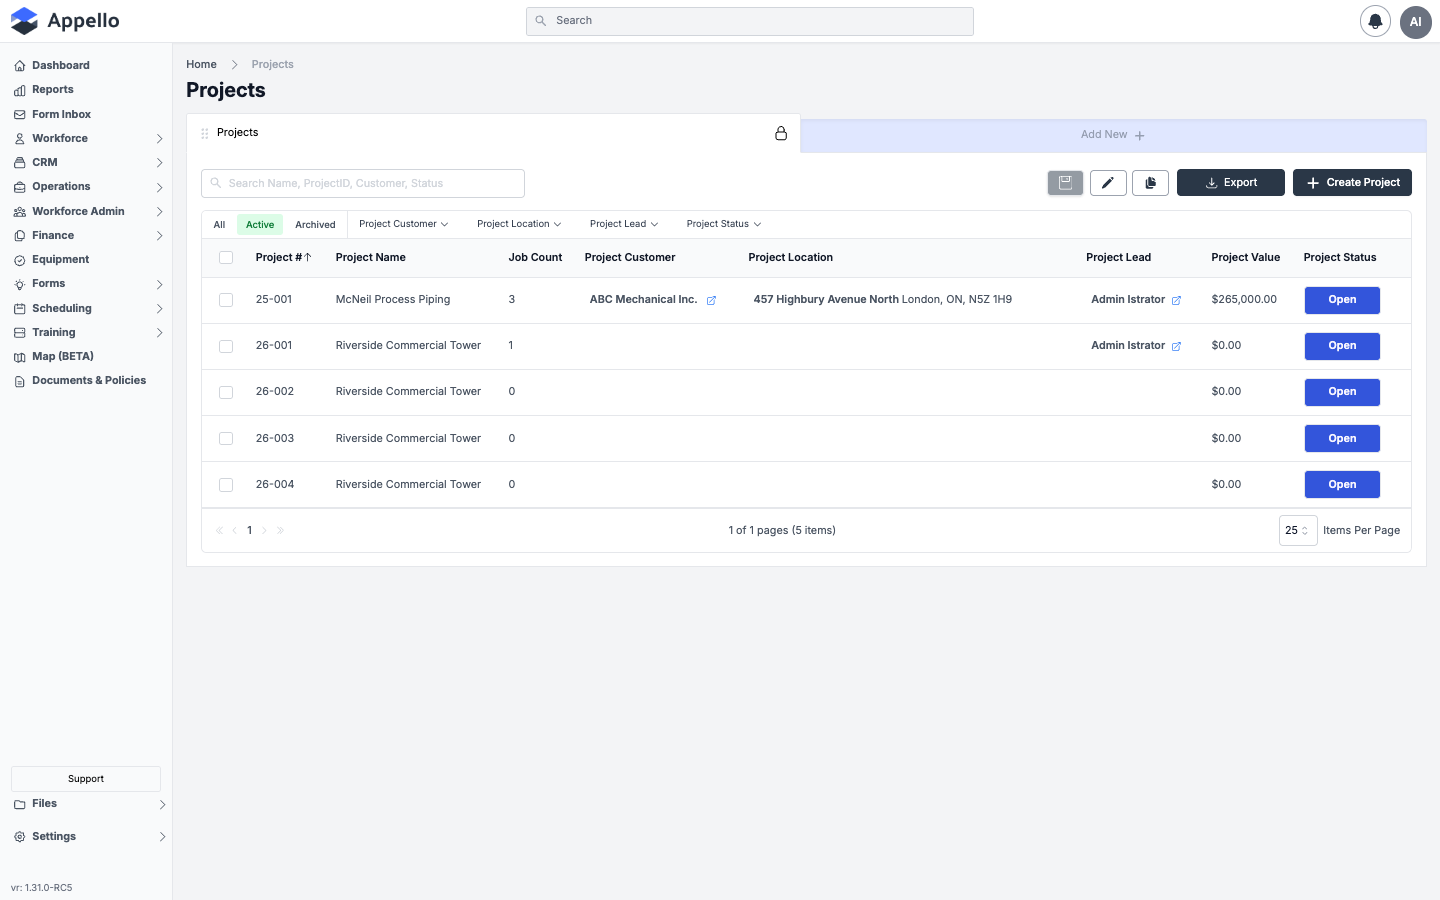Click Open for project 26-002
The width and height of the screenshot is (1440, 900).
click(1342, 392)
